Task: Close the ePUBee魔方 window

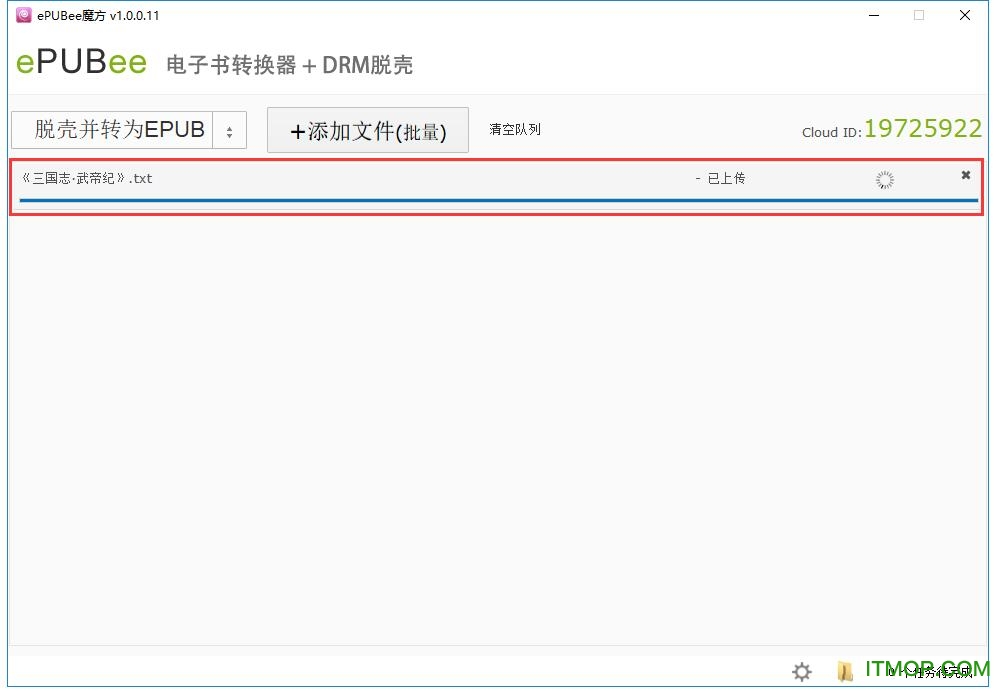Action: [964, 15]
